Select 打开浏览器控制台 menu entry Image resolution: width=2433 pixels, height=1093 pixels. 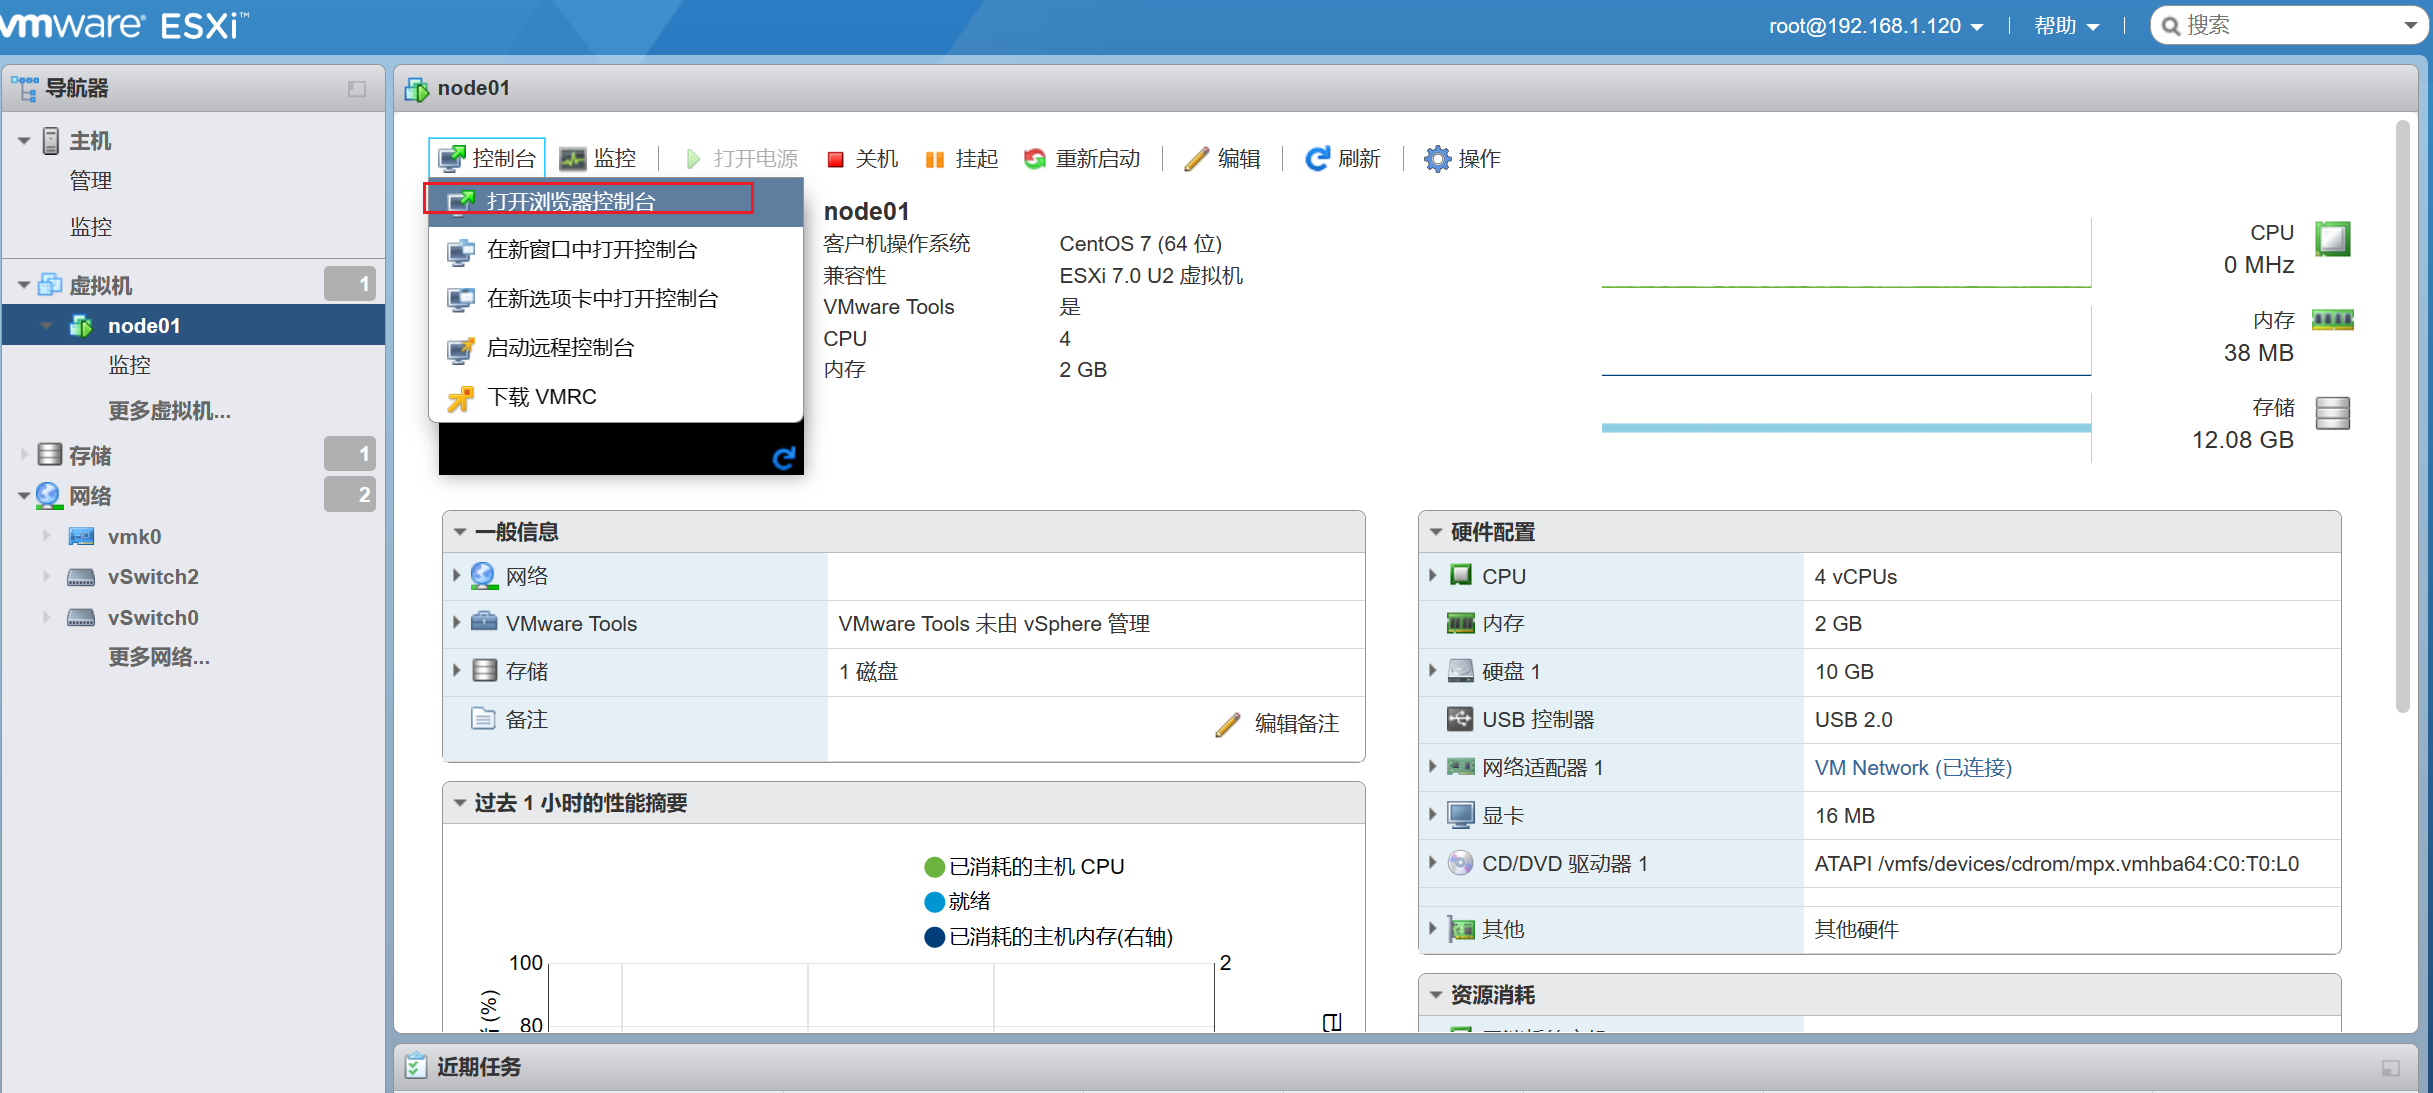(616, 201)
